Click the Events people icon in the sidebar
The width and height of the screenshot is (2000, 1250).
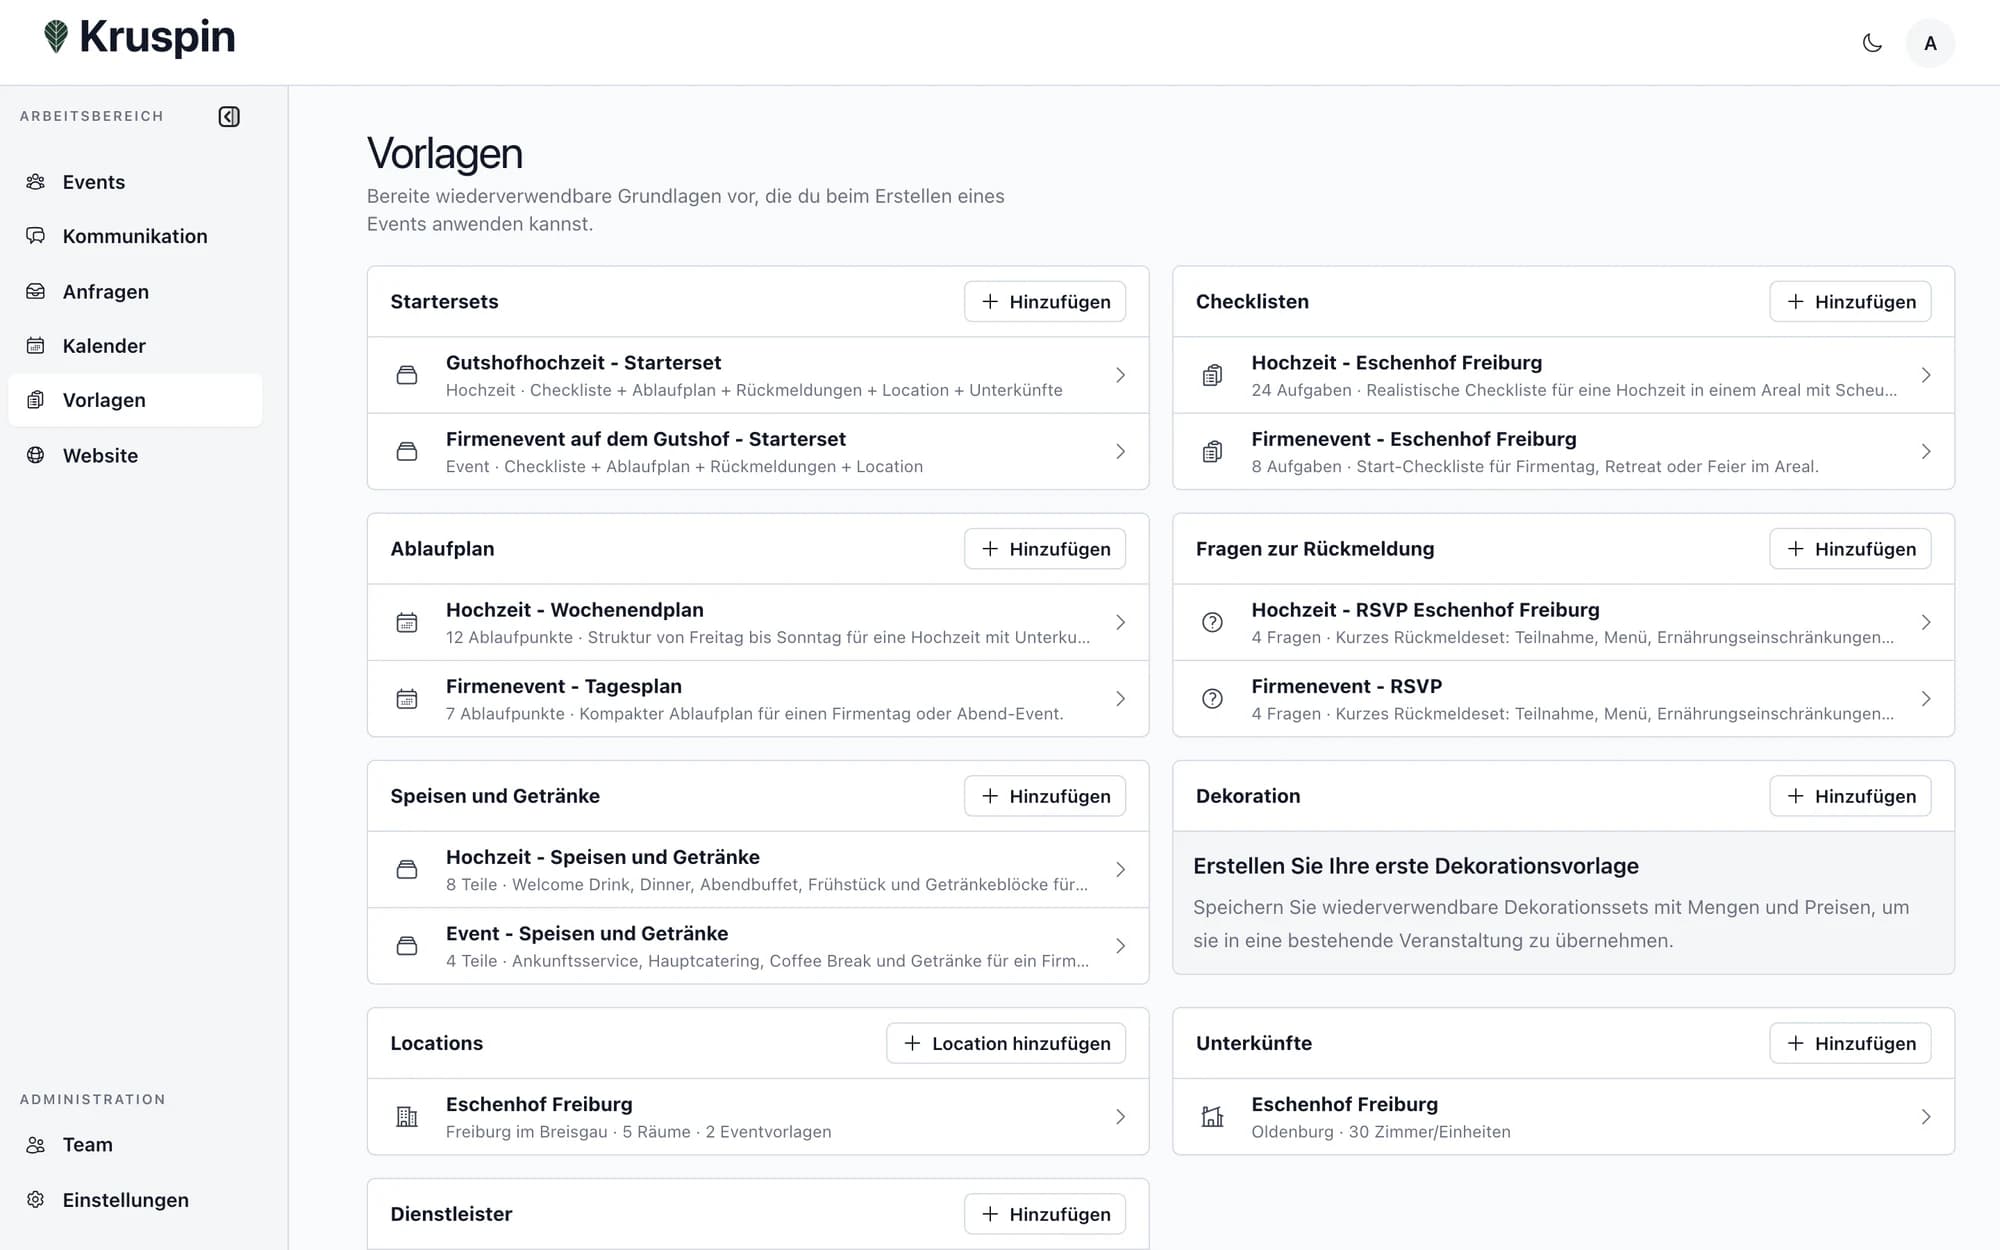click(x=36, y=182)
